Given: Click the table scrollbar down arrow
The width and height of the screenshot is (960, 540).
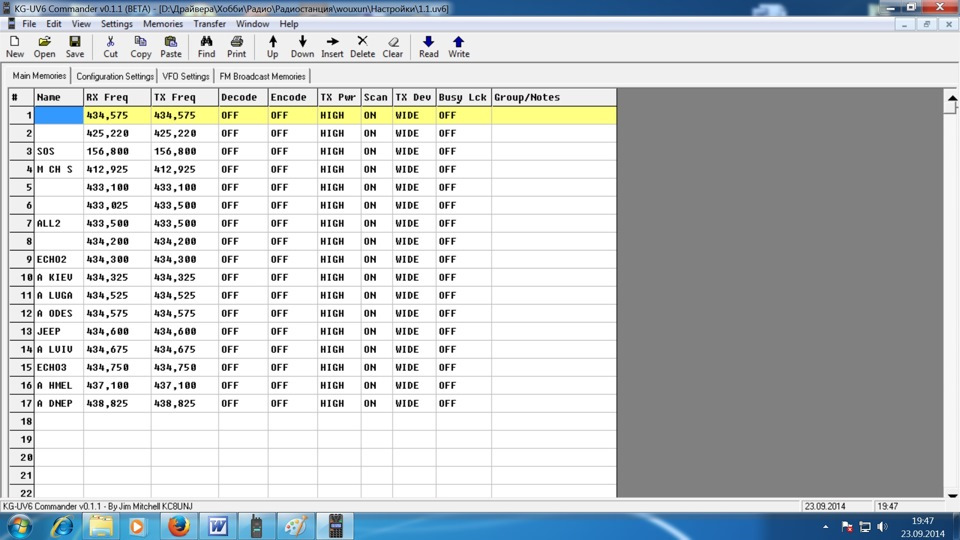Looking at the screenshot, I should (952, 495).
